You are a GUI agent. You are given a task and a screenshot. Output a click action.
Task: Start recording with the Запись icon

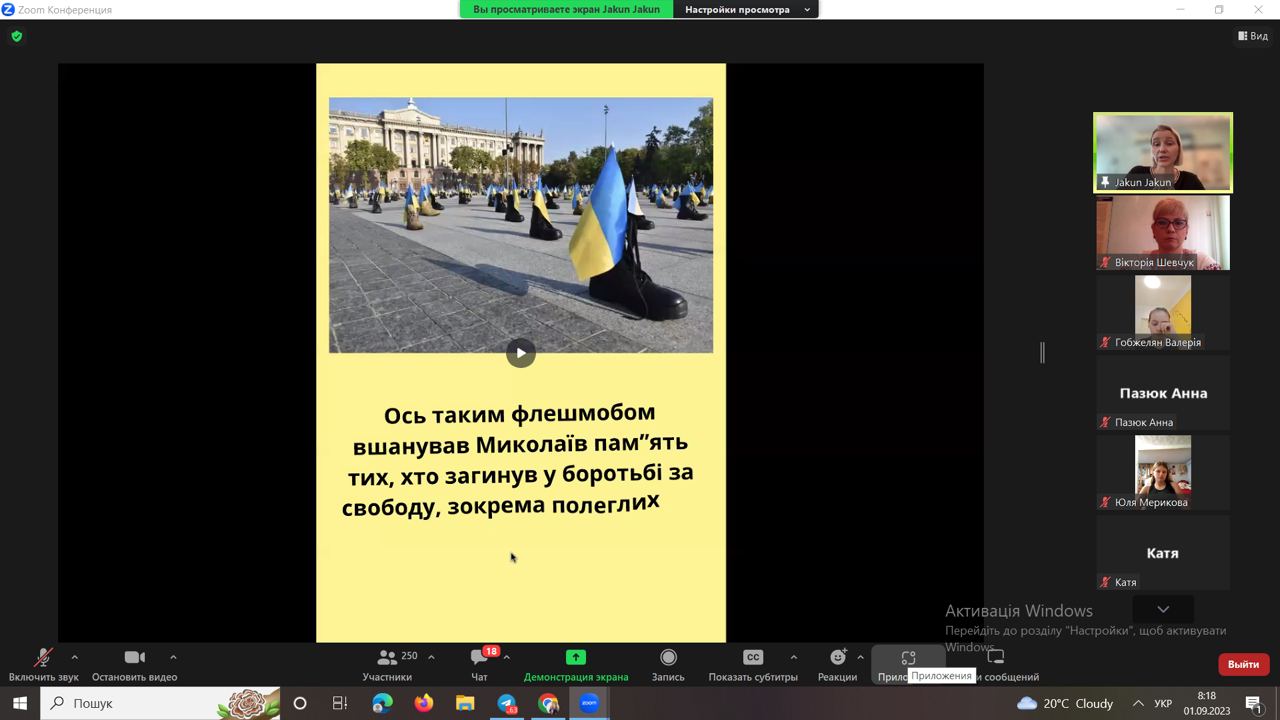[x=668, y=657]
